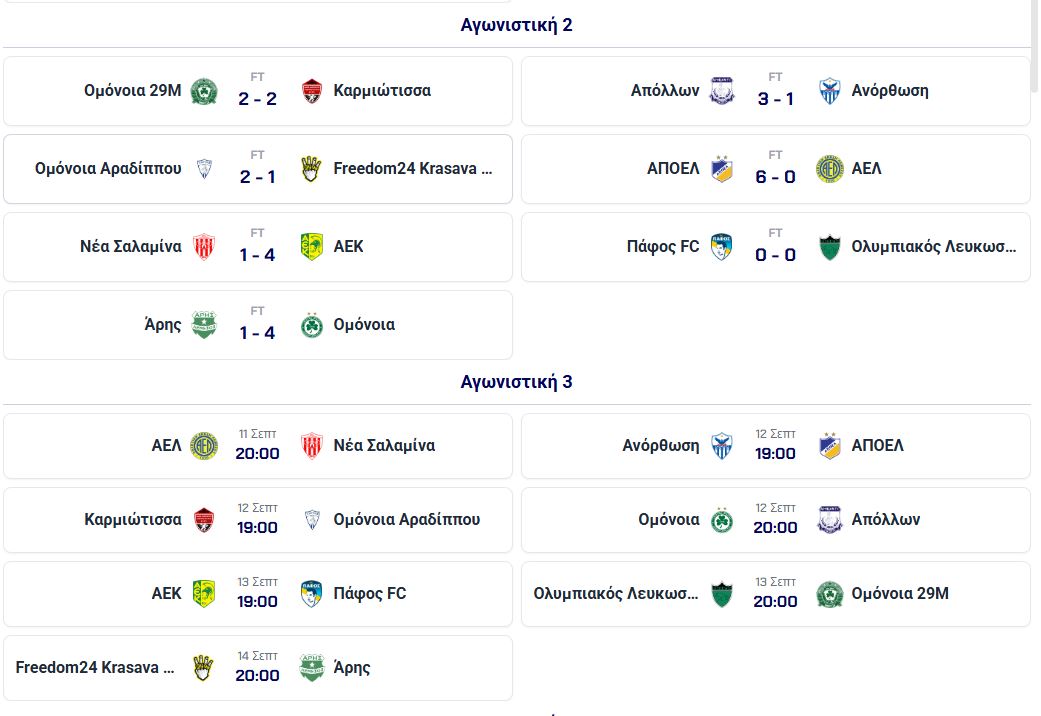Click the Freedom24 Krasava hand logo with score 2 - 1
The height and width of the screenshot is (716, 1041).
tap(311, 169)
